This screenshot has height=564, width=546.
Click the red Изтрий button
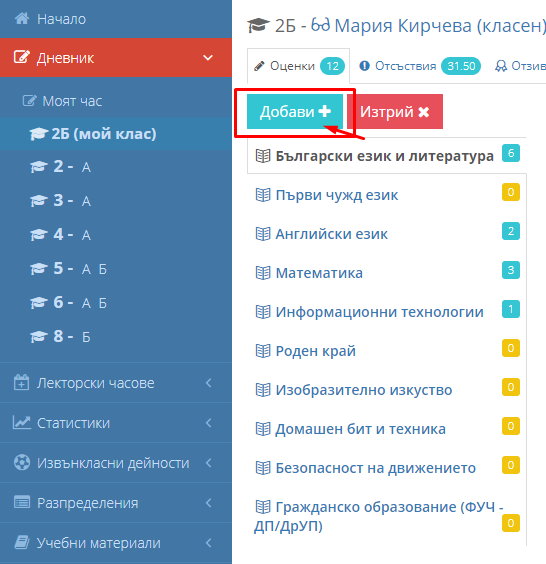[x=395, y=112]
